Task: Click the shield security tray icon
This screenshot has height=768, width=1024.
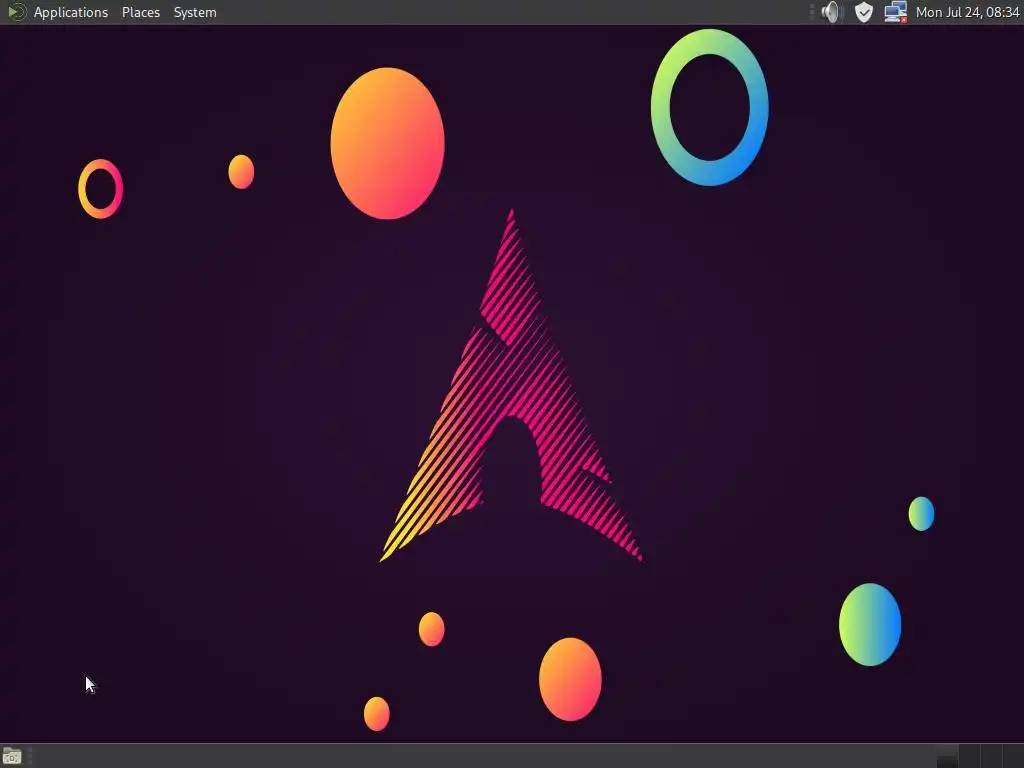Action: (x=863, y=12)
